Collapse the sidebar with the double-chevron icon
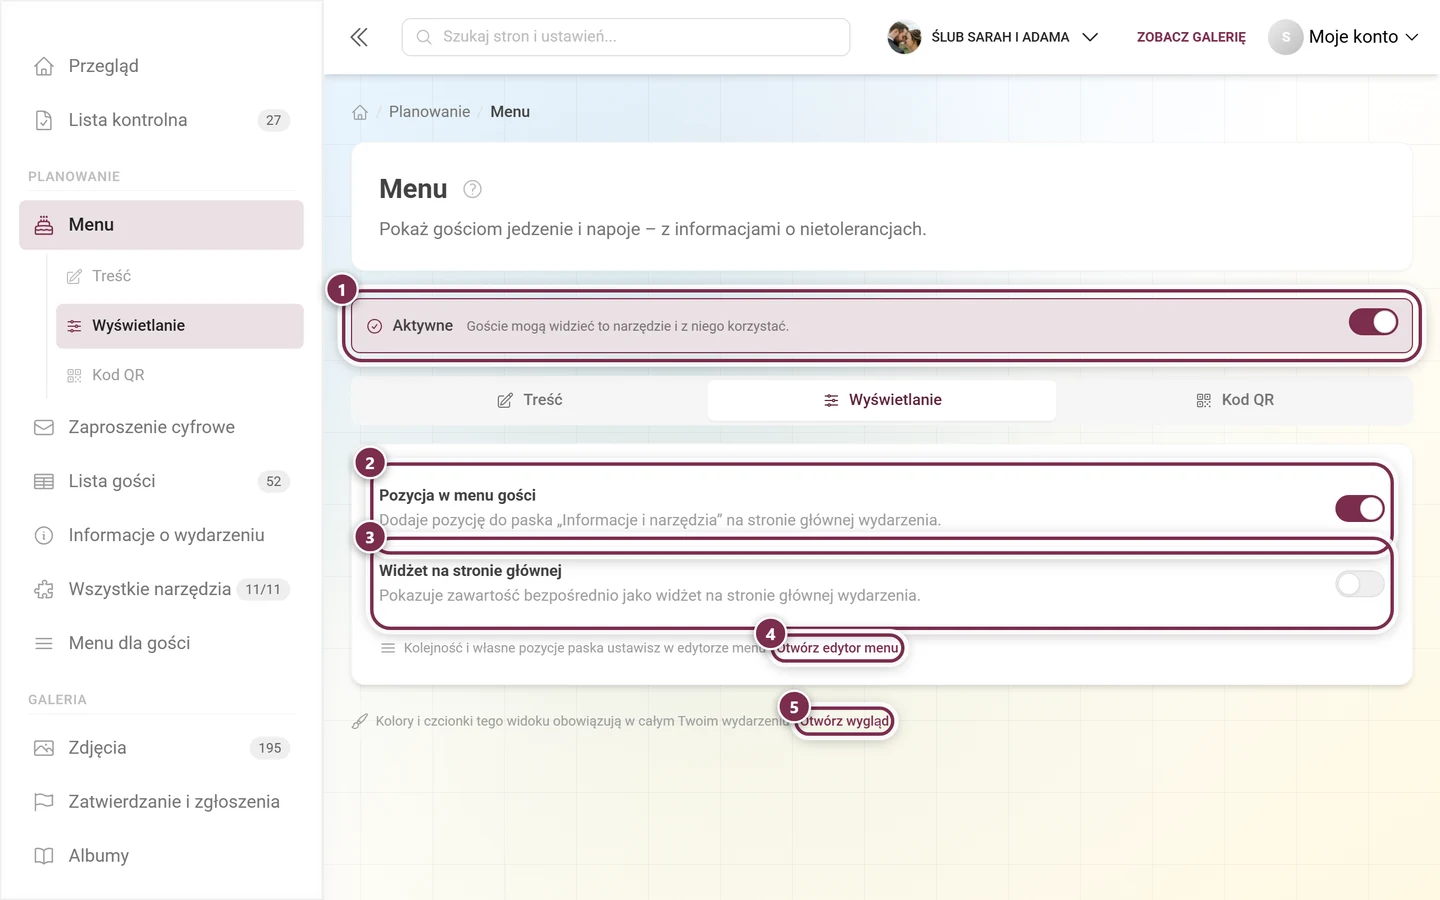The height and width of the screenshot is (900, 1440). 359,37
